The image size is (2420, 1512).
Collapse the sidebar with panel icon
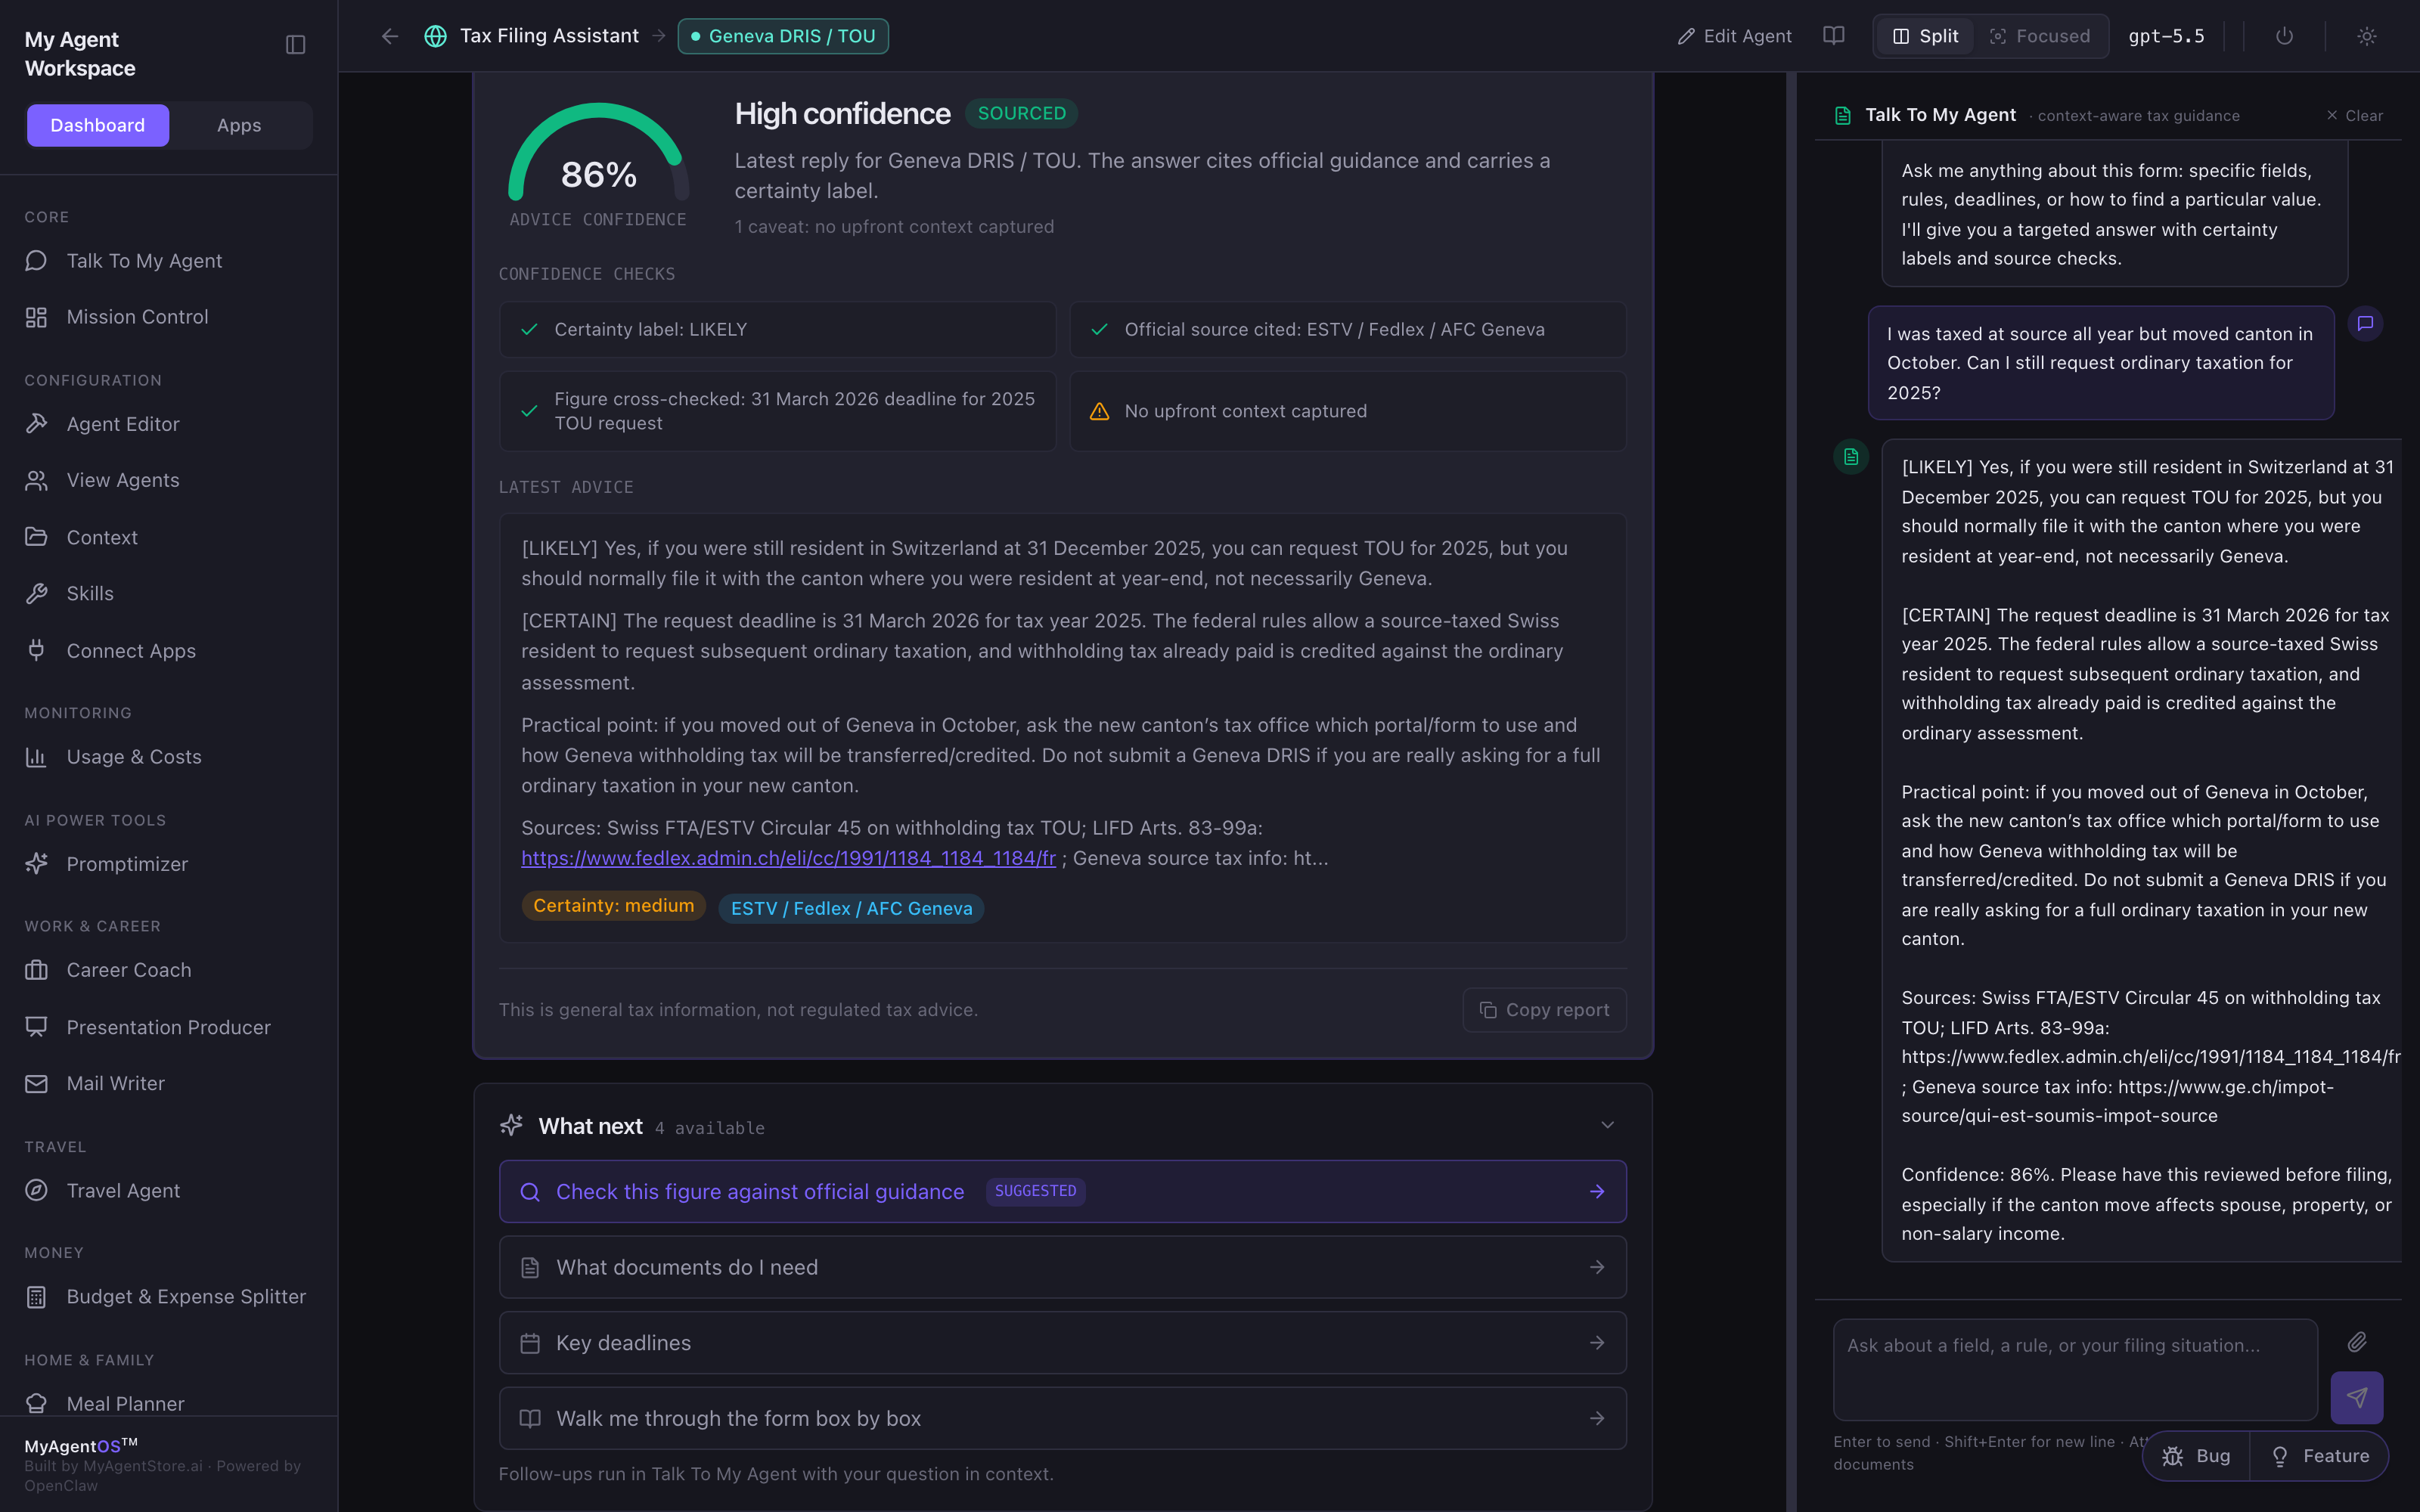pos(295,45)
